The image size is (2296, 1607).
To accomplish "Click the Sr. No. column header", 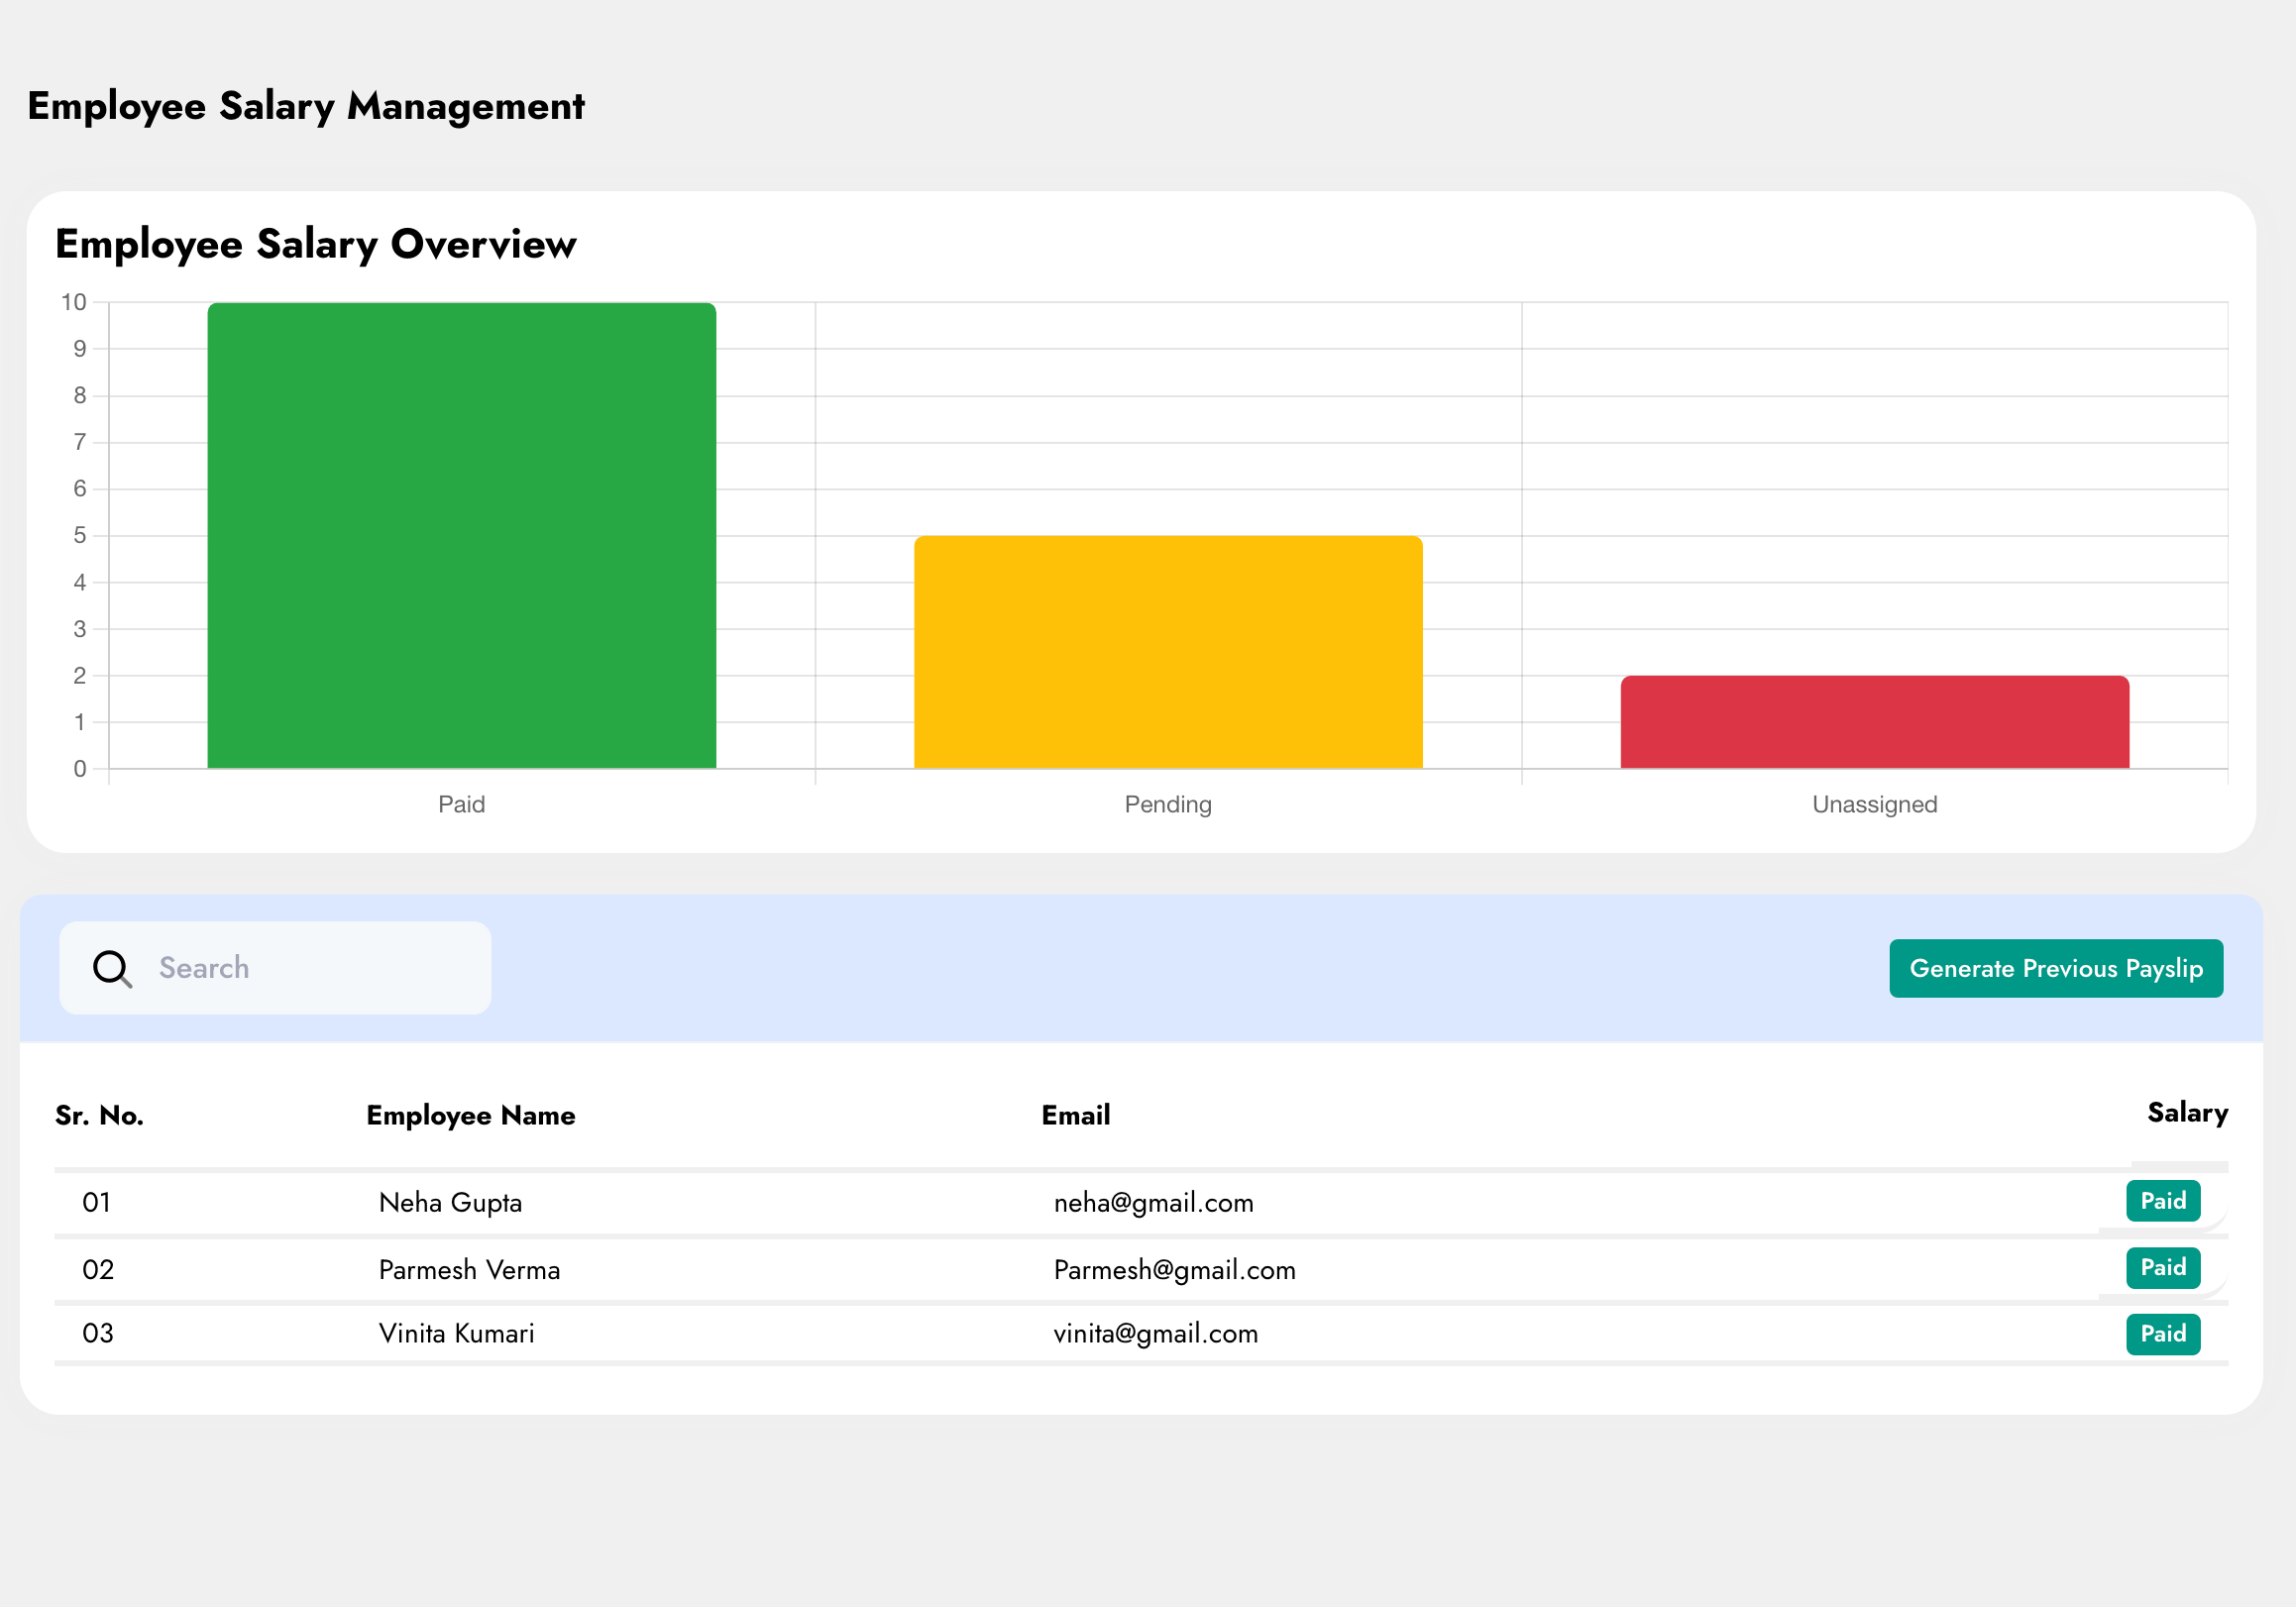I will pos(99,1116).
